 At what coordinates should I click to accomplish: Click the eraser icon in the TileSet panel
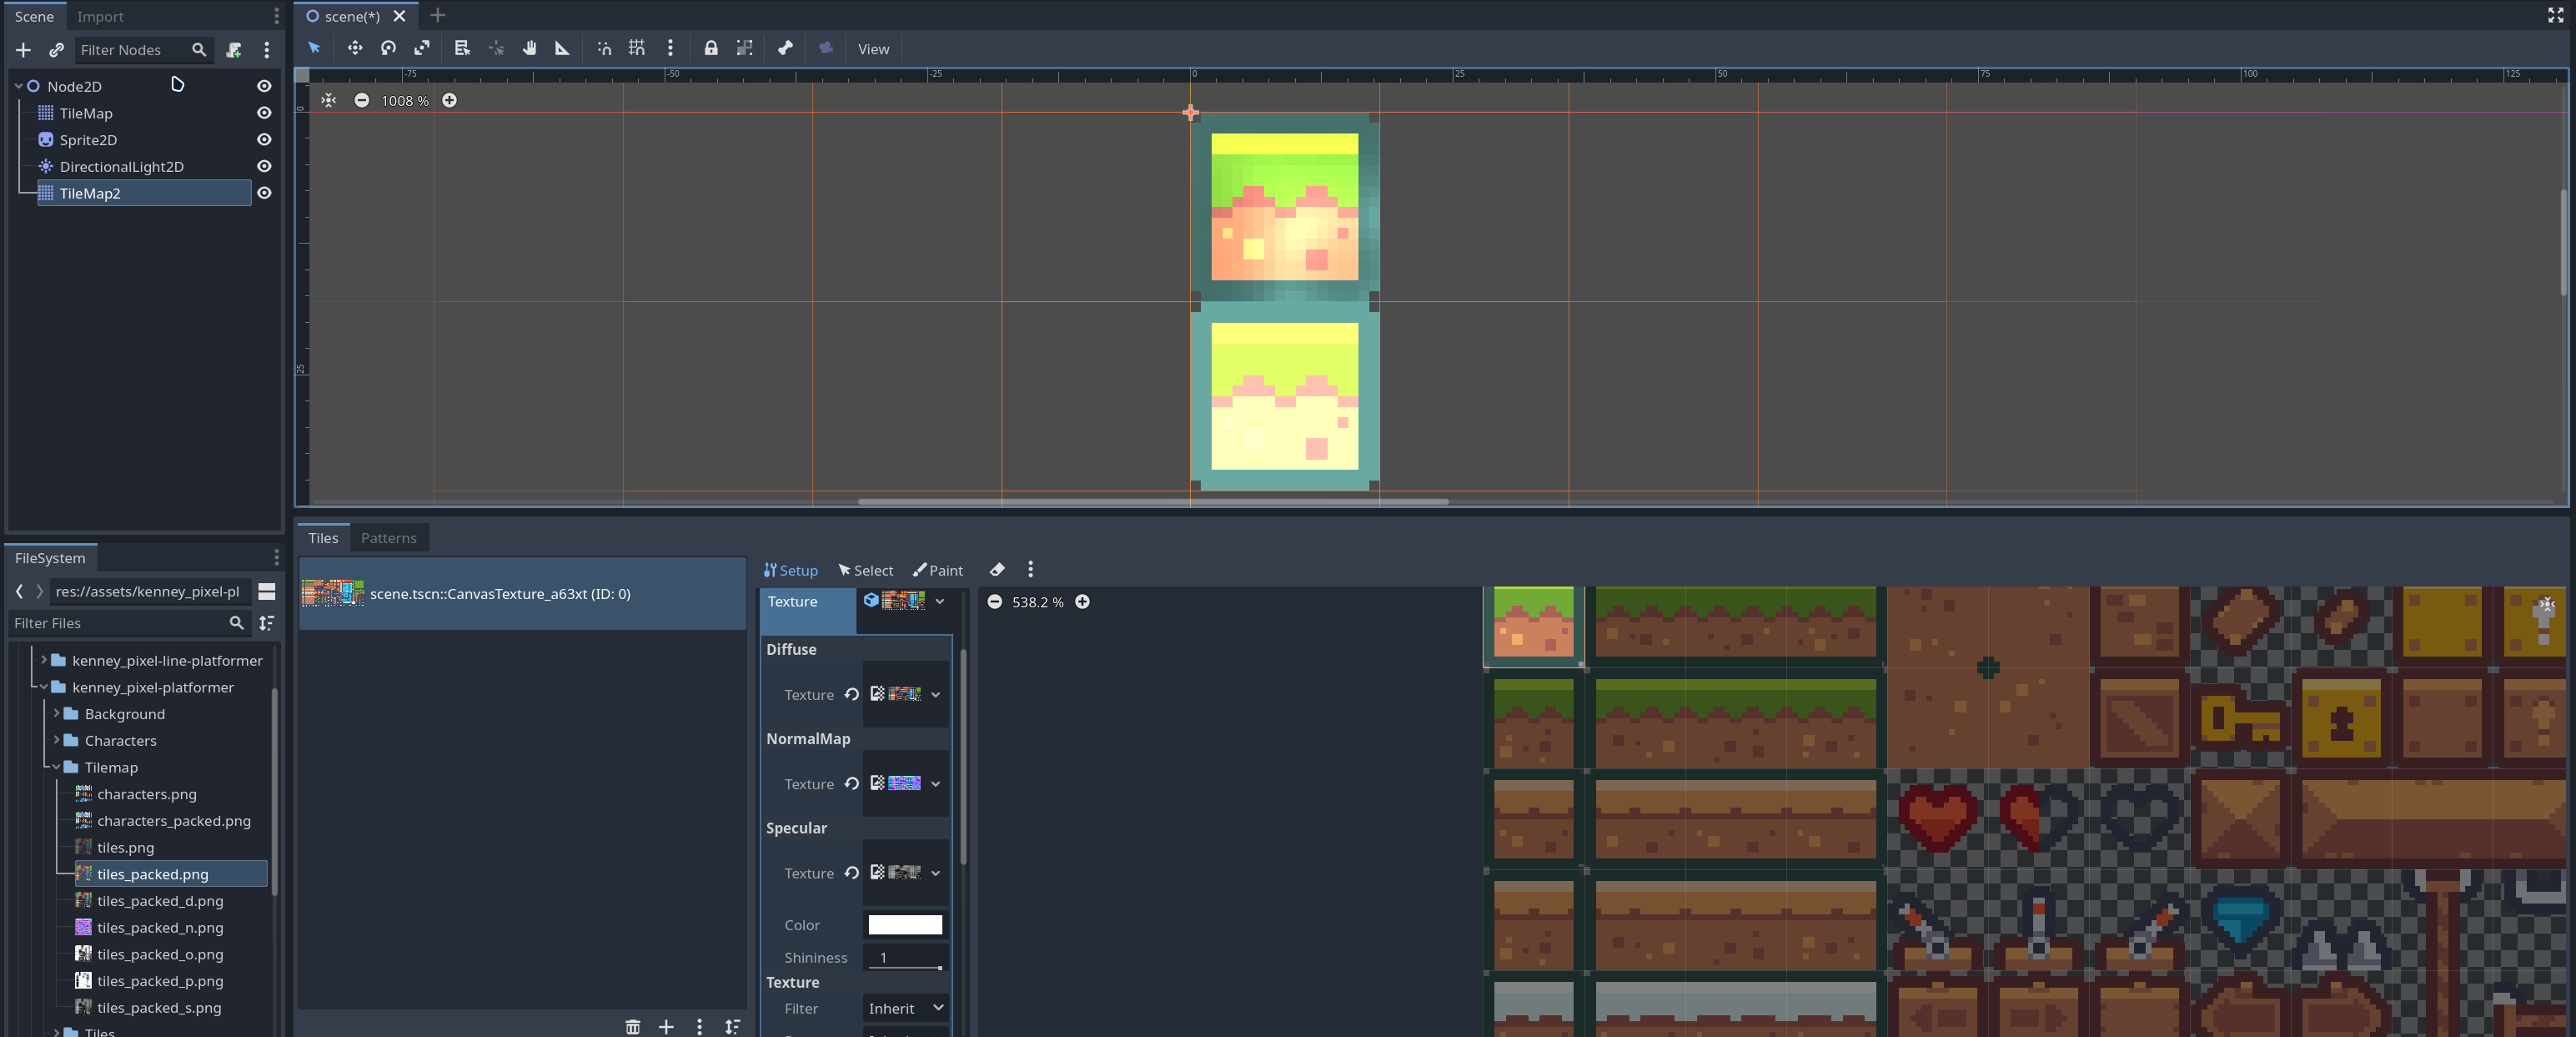[996, 570]
